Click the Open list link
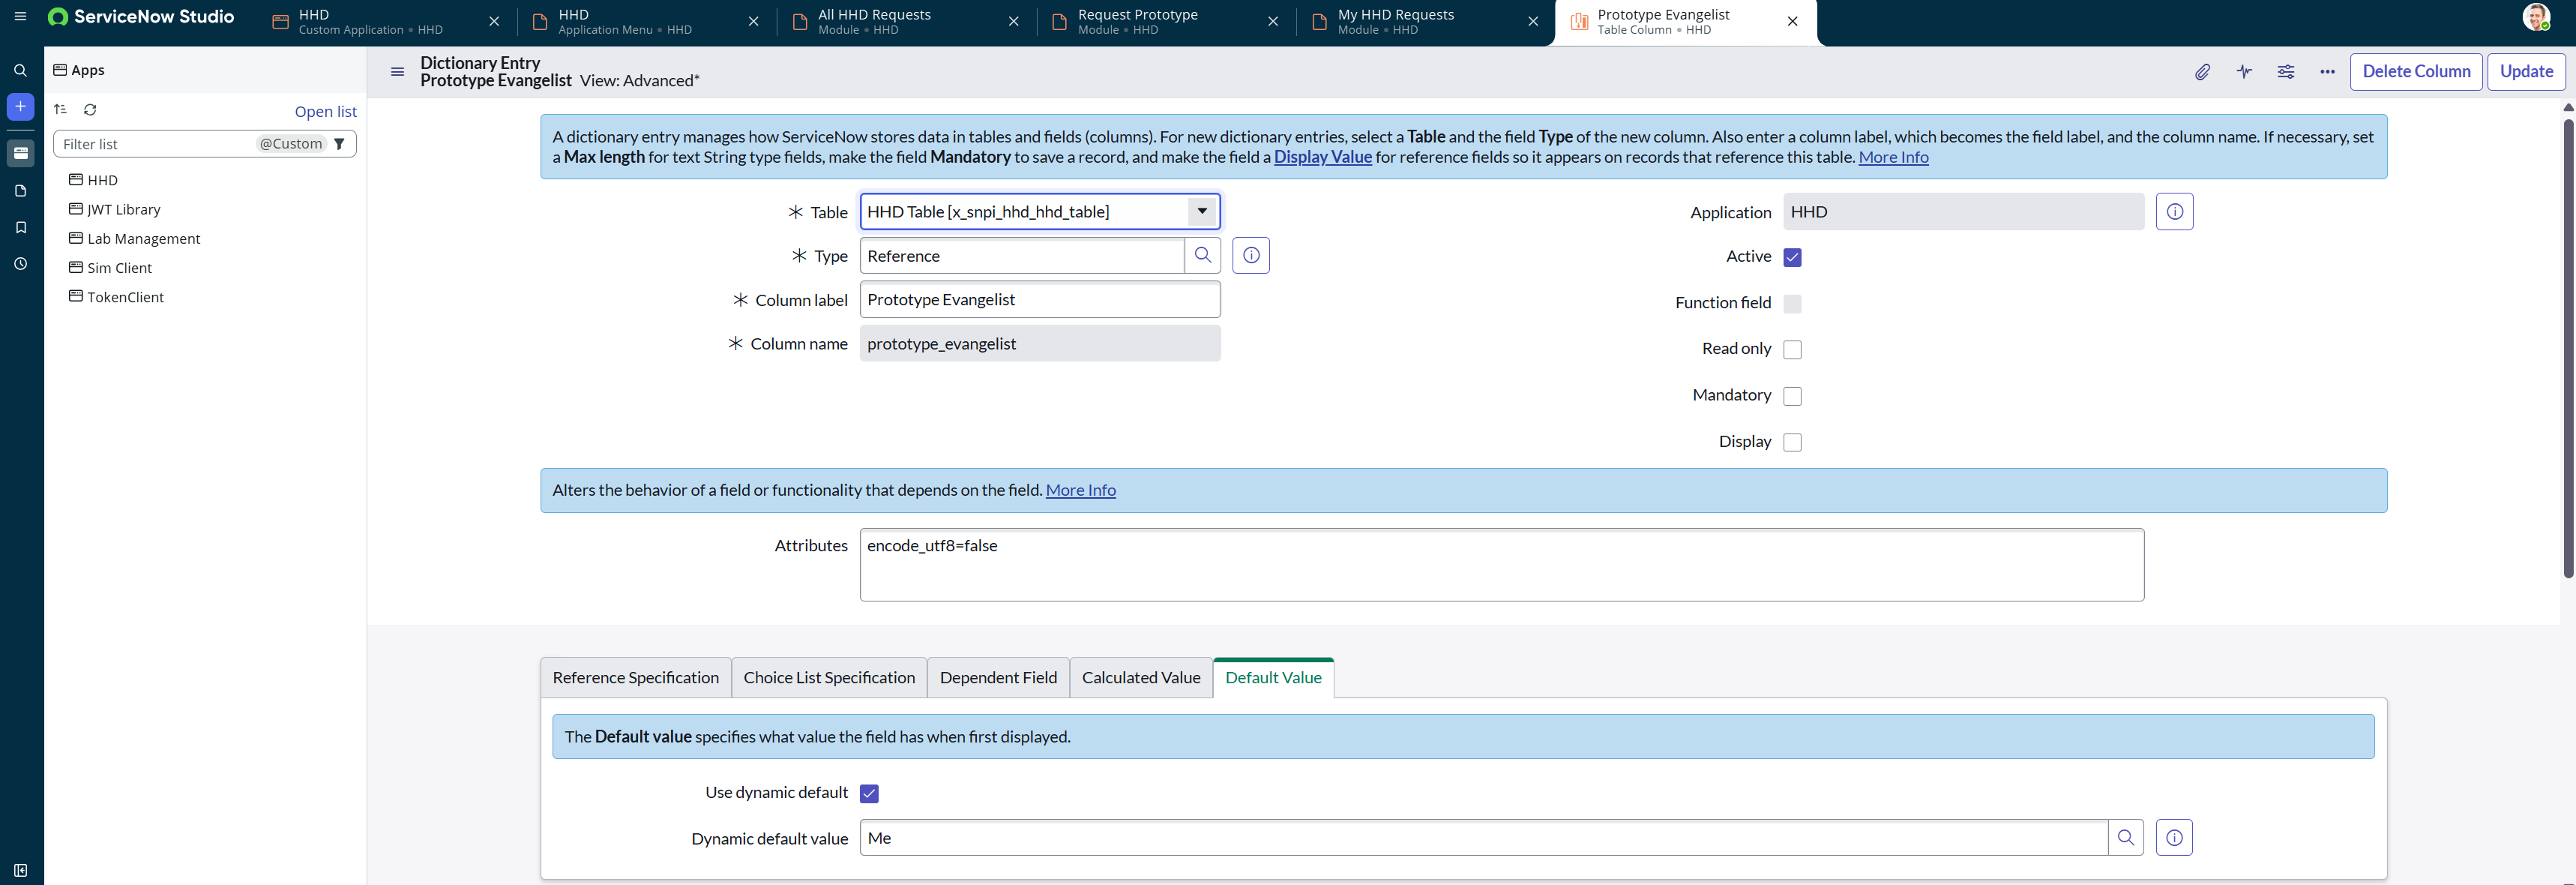 [x=325, y=112]
